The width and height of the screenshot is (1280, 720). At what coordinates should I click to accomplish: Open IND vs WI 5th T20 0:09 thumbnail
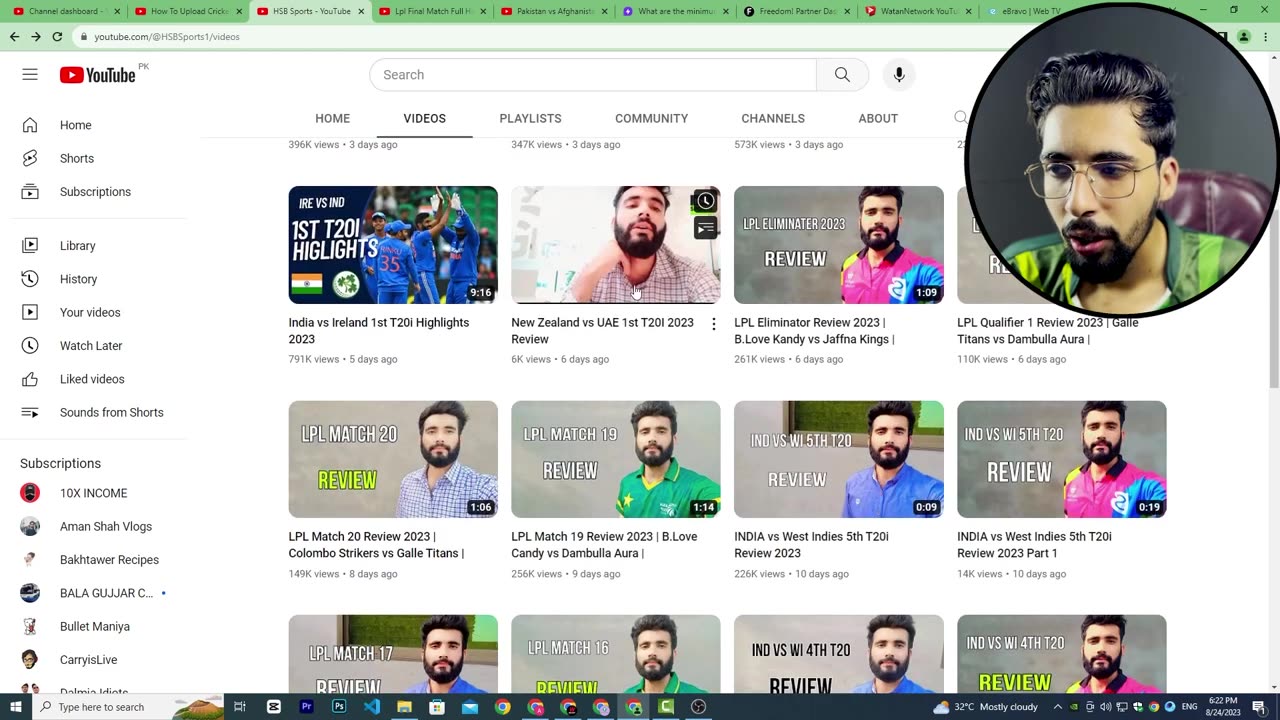point(839,459)
